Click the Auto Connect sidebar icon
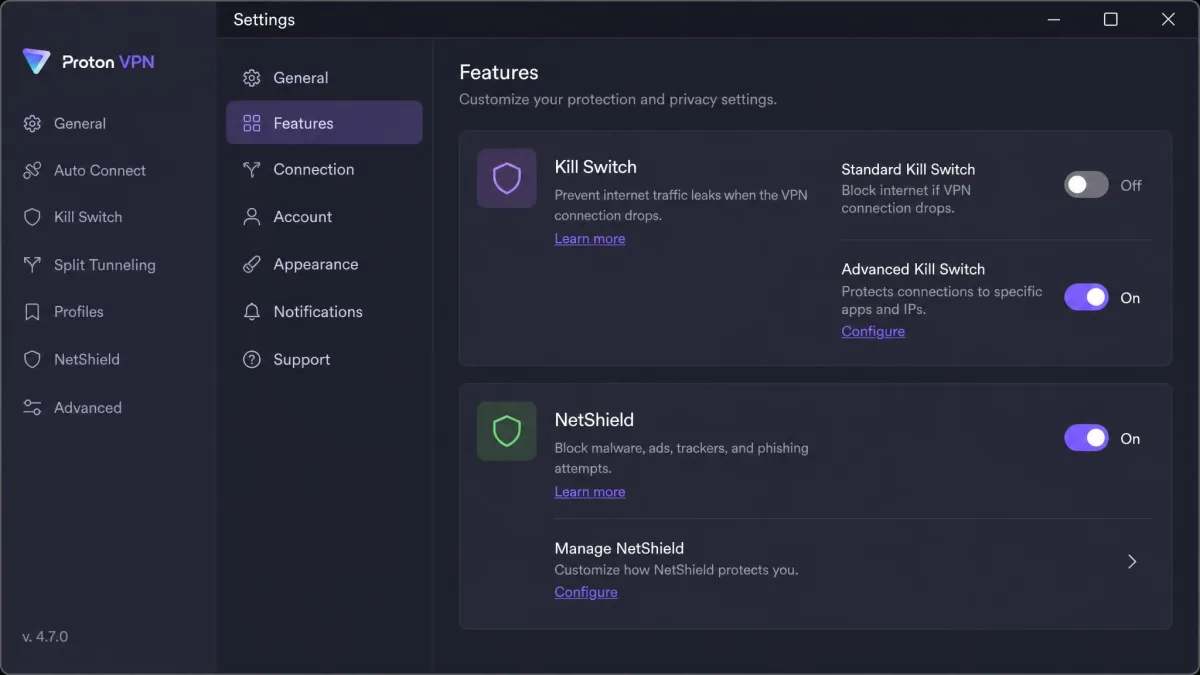Viewport: 1200px width, 675px height. pos(32,171)
